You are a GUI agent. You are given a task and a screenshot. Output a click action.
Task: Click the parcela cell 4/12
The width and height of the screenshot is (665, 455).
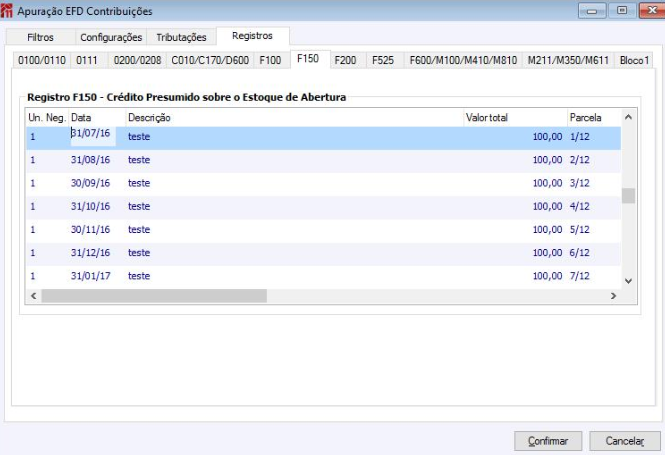(x=580, y=207)
